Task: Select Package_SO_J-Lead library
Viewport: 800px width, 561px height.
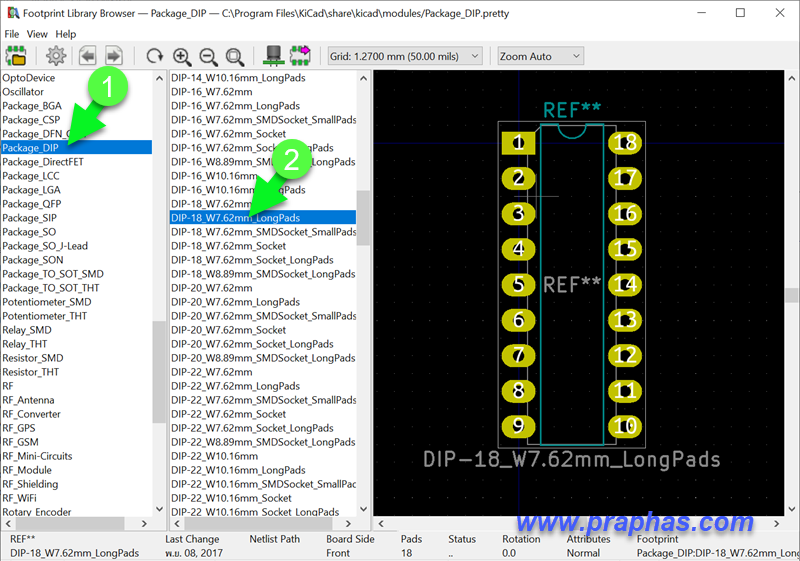Action: click(45, 246)
